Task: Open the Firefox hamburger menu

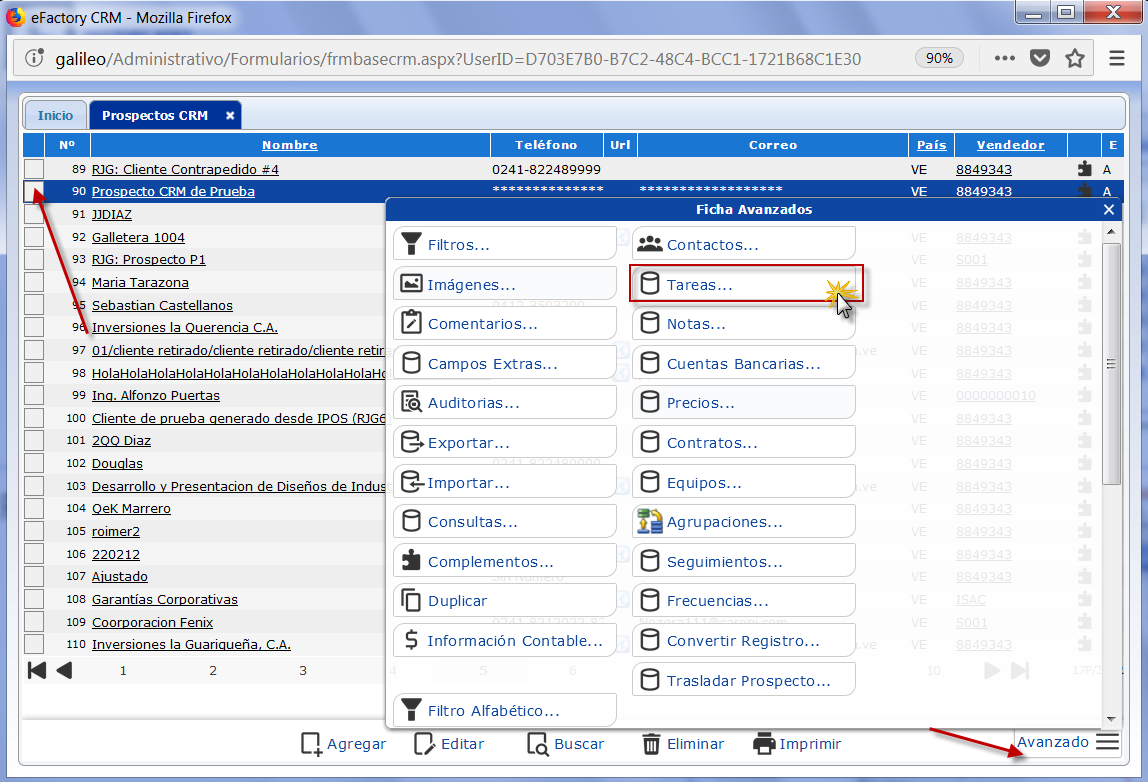Action: coord(1117,58)
